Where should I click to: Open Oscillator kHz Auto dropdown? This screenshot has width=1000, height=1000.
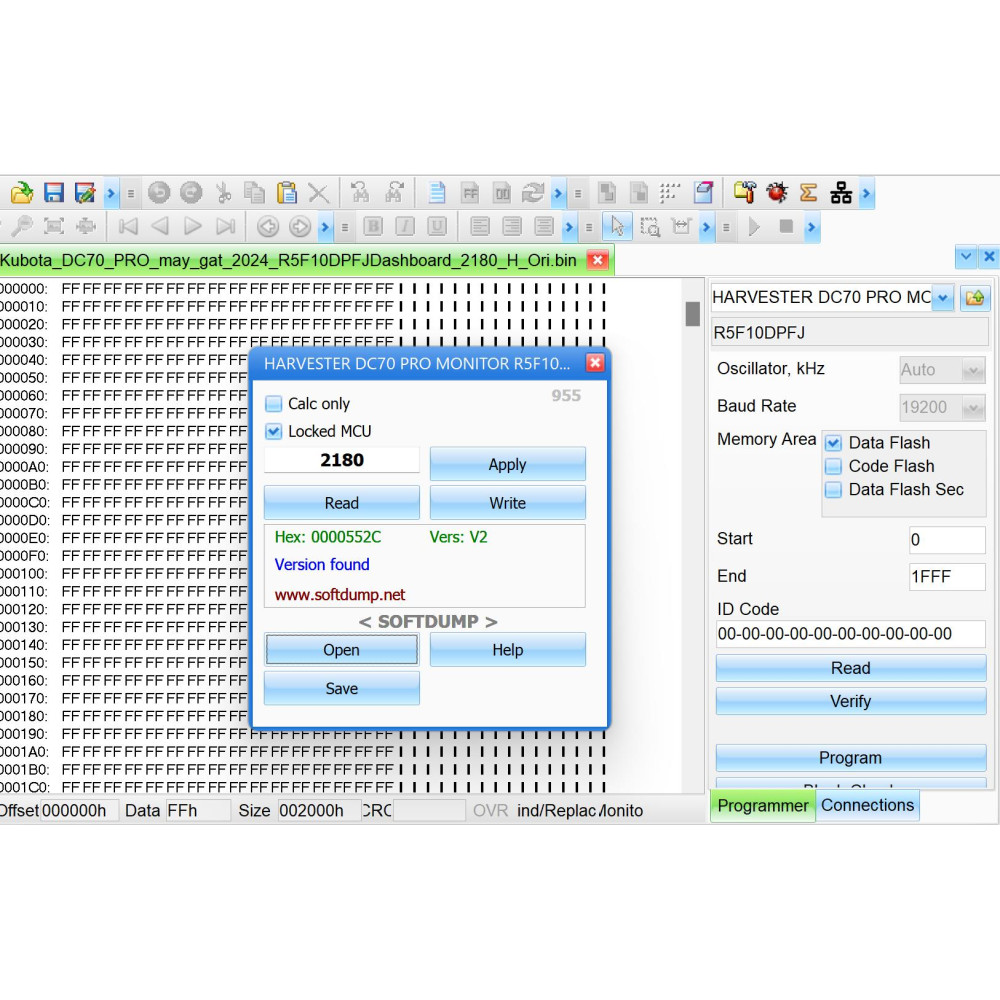click(973, 370)
